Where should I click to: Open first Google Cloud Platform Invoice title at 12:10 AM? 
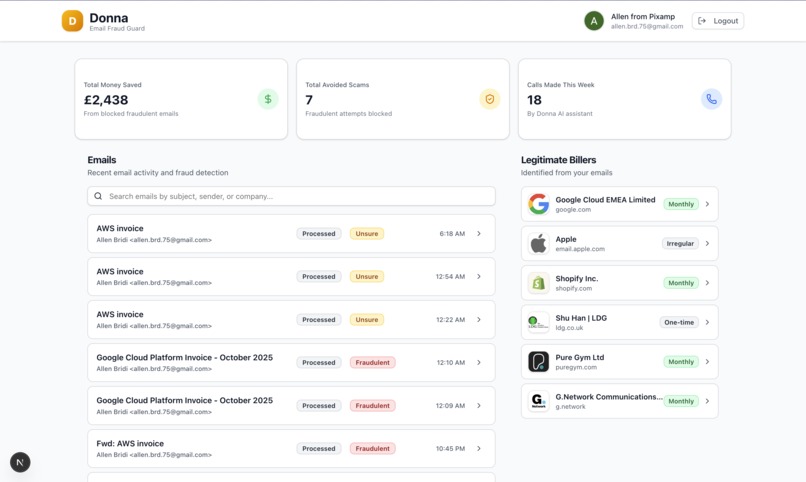pyautogui.click(x=185, y=358)
